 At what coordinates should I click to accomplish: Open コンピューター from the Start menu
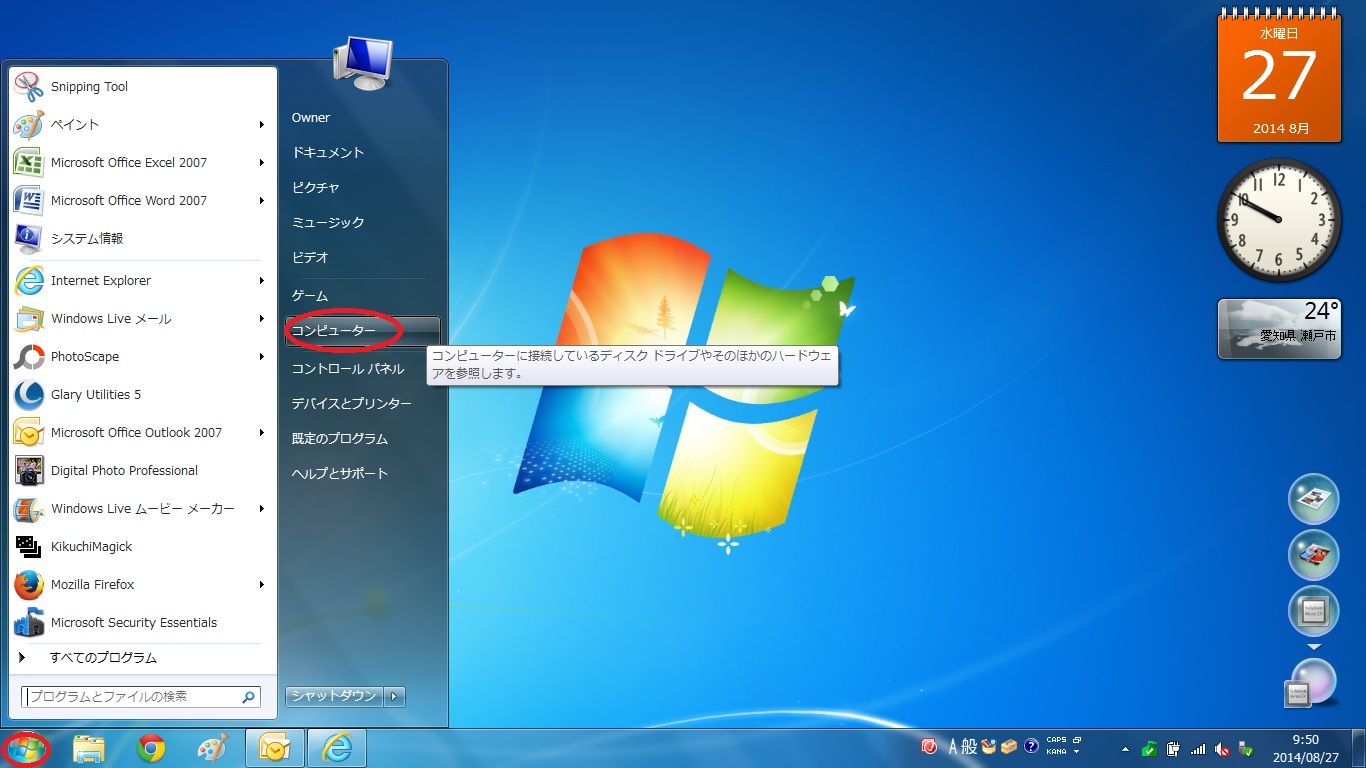click(362, 331)
